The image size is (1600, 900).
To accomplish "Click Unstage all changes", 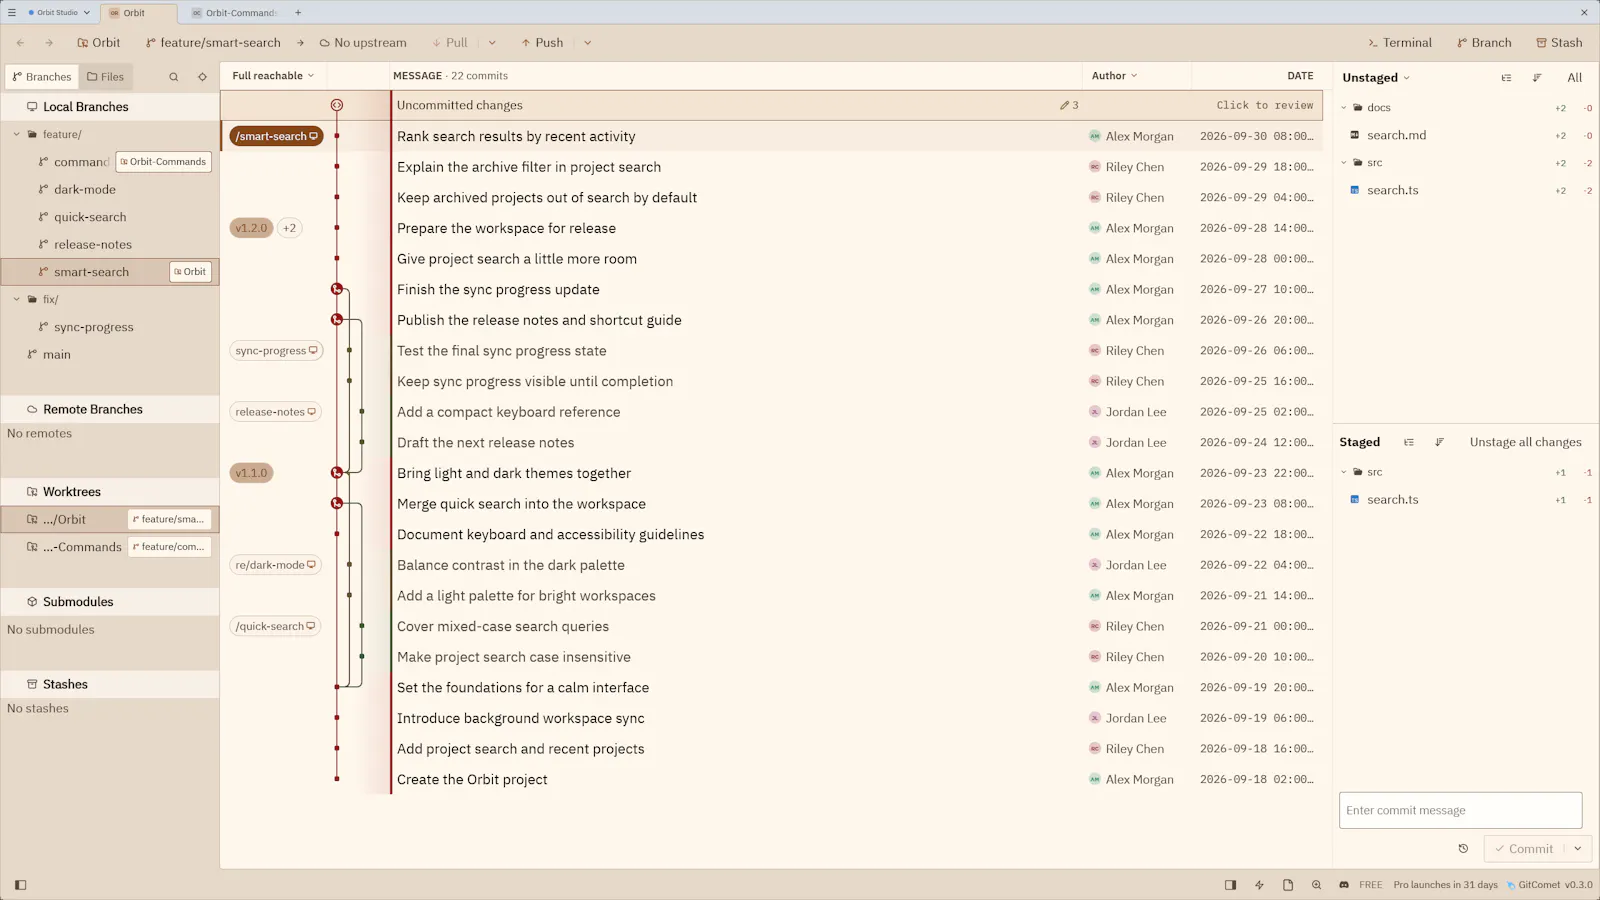I will click(1525, 442).
